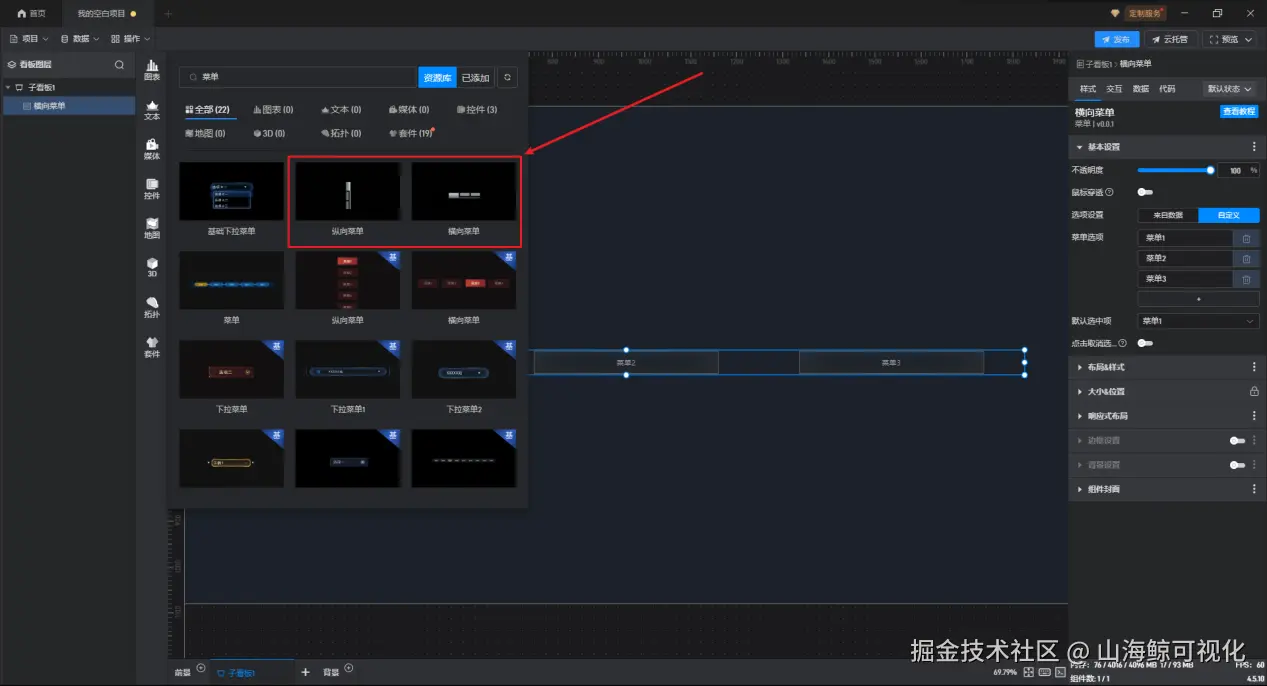This screenshot has height=686, width=1267.
Task: Open the 媒体 media components sidebar icon
Action: click(x=152, y=149)
